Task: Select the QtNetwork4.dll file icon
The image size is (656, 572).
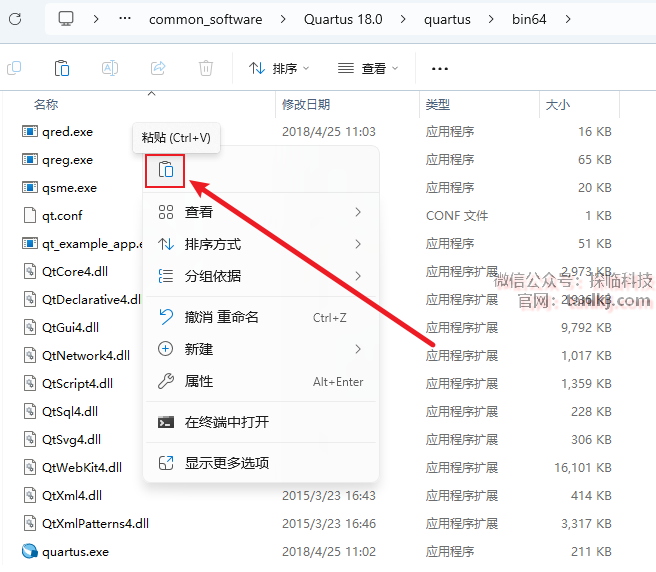Action: [x=30, y=355]
